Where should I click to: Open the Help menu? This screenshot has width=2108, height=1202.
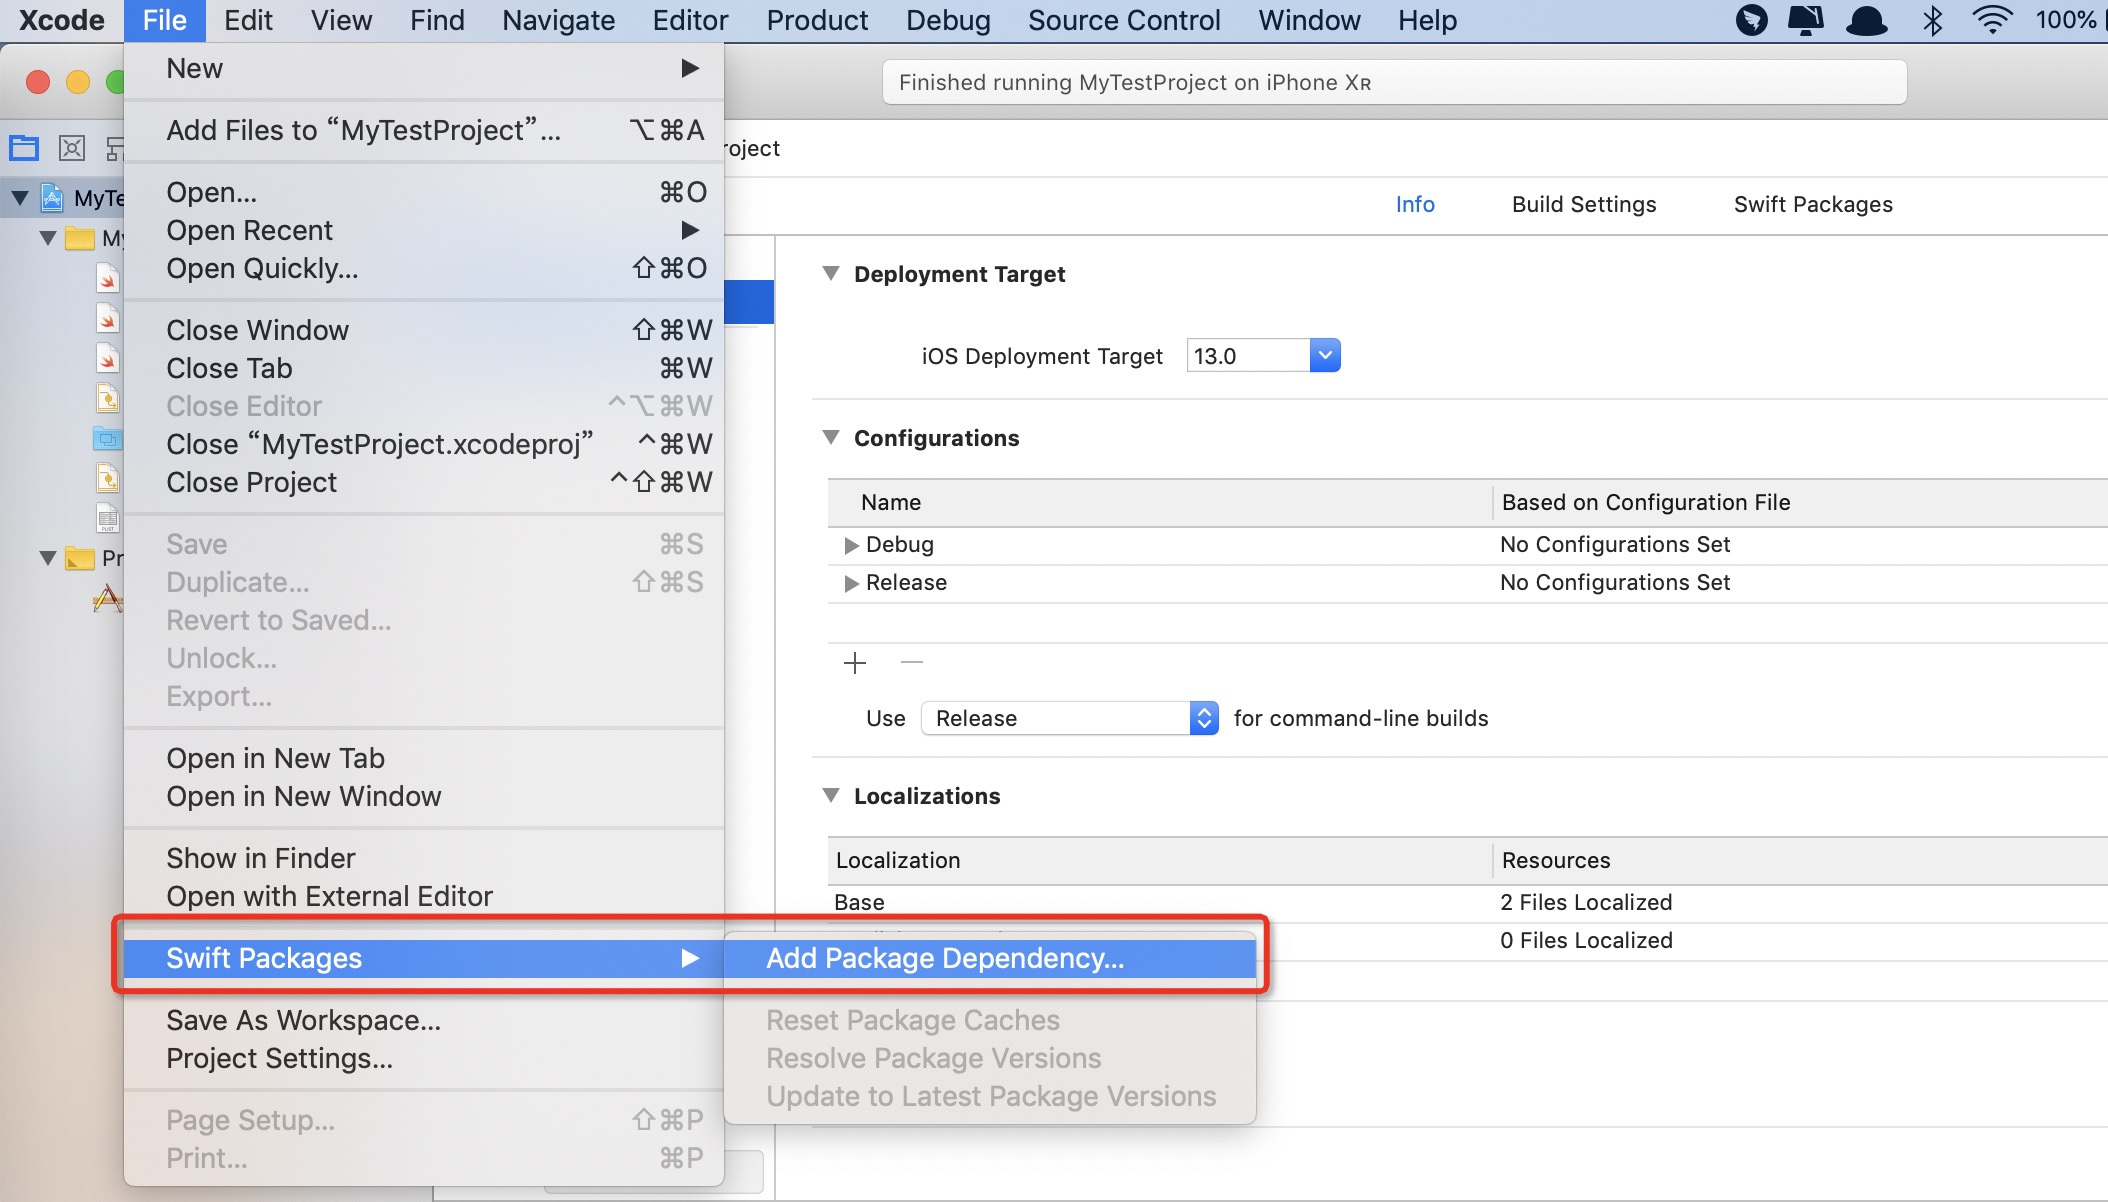[x=1427, y=20]
